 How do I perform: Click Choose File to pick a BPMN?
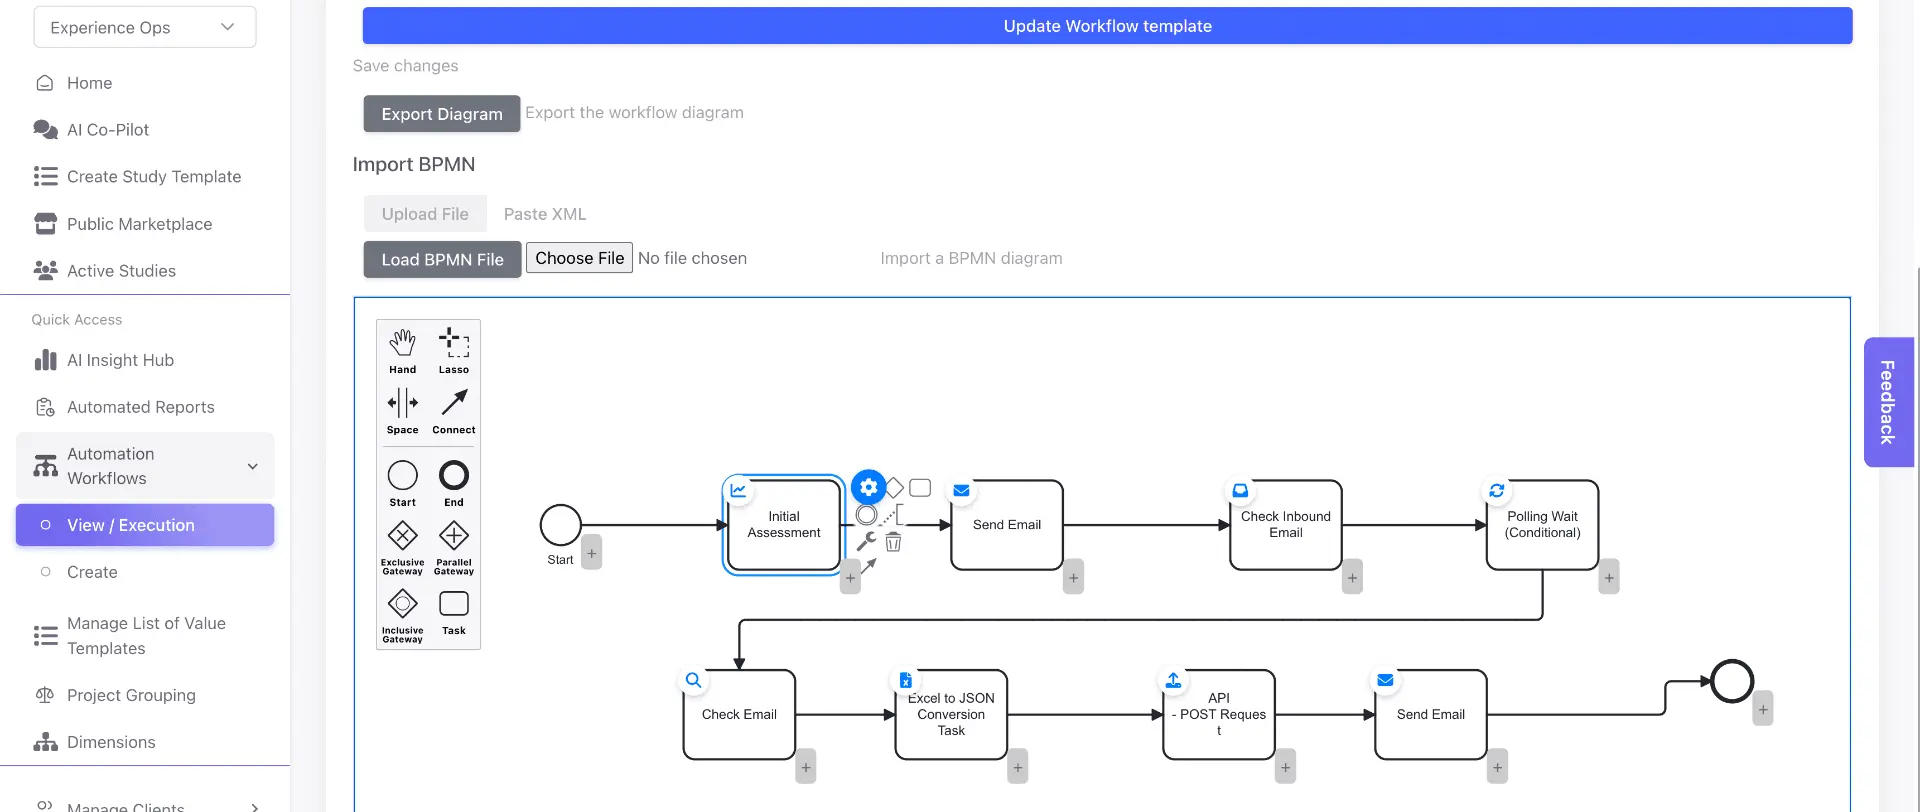click(x=579, y=258)
